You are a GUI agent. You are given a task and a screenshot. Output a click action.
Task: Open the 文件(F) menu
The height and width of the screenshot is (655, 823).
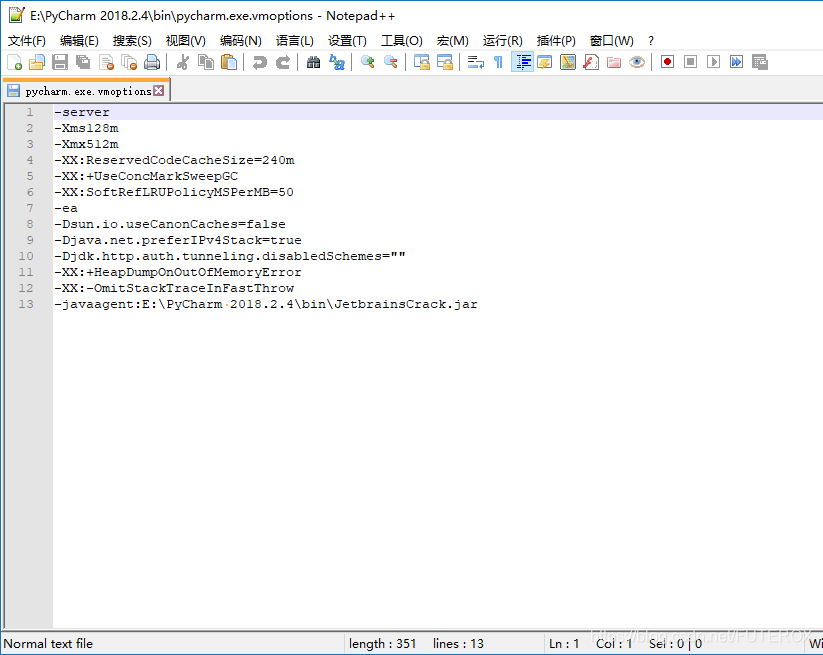[x=27, y=41]
